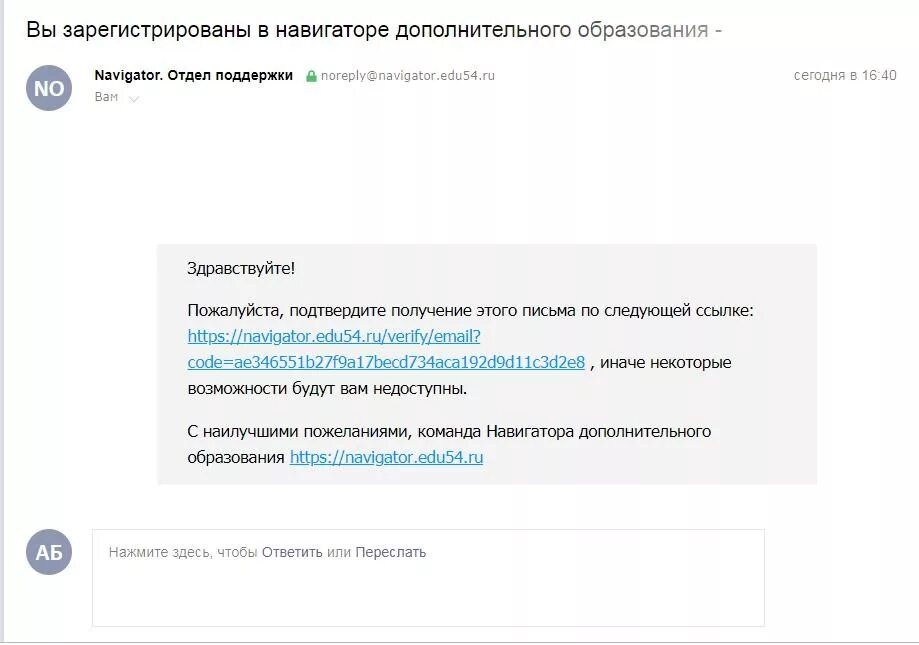This screenshot has width=919, height=645.
Task: Click the сегодня в 16:40 timestamp
Action: click(845, 75)
